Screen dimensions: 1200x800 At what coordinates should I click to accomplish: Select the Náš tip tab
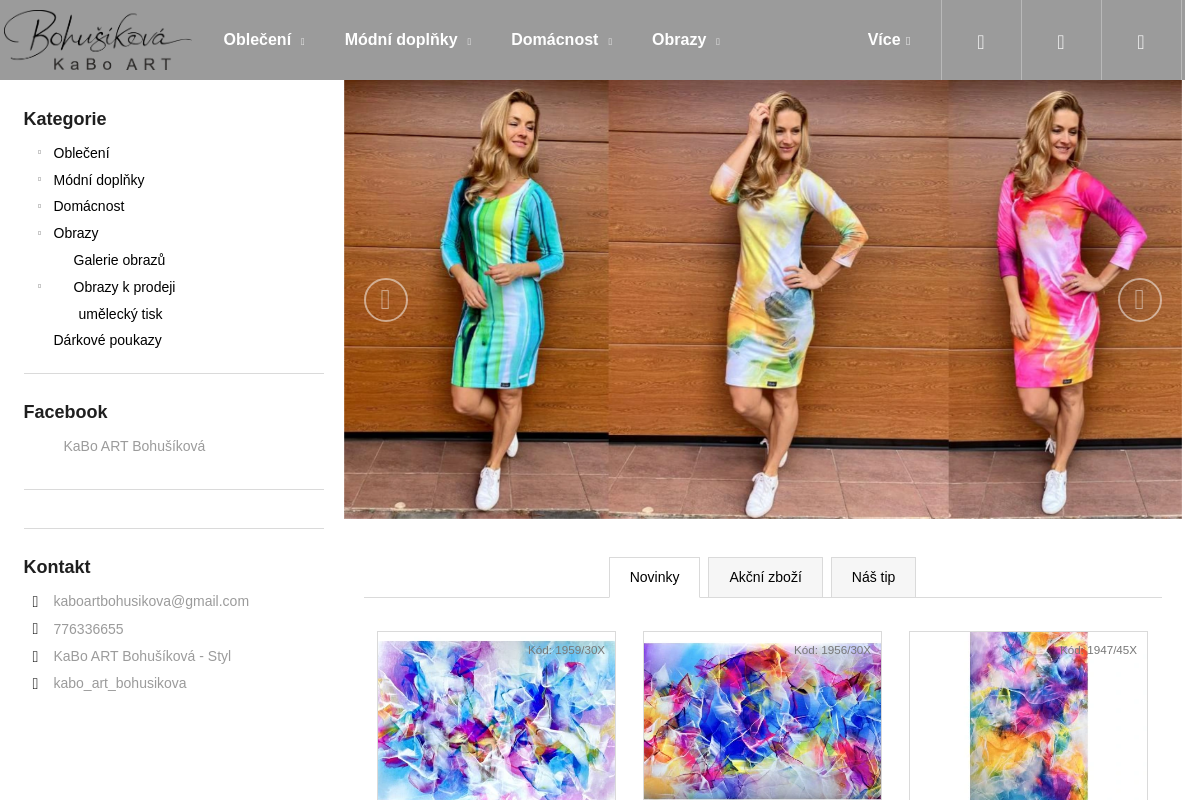click(873, 577)
